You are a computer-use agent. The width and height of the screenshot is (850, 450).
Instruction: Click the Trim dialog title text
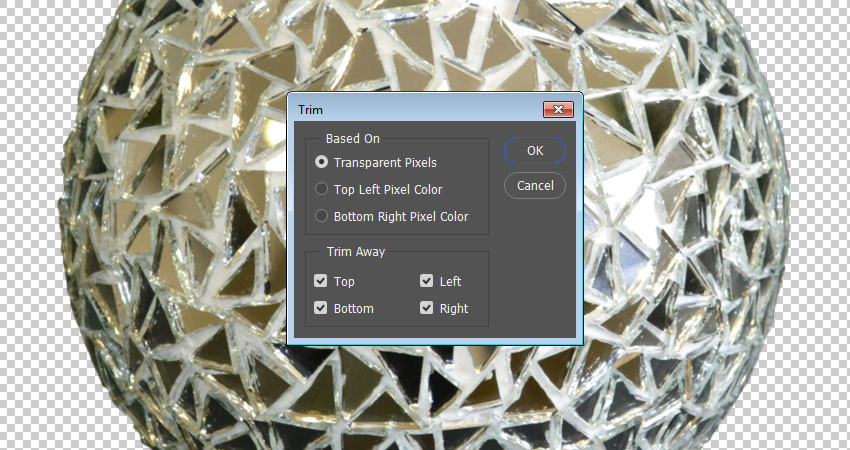tap(310, 110)
